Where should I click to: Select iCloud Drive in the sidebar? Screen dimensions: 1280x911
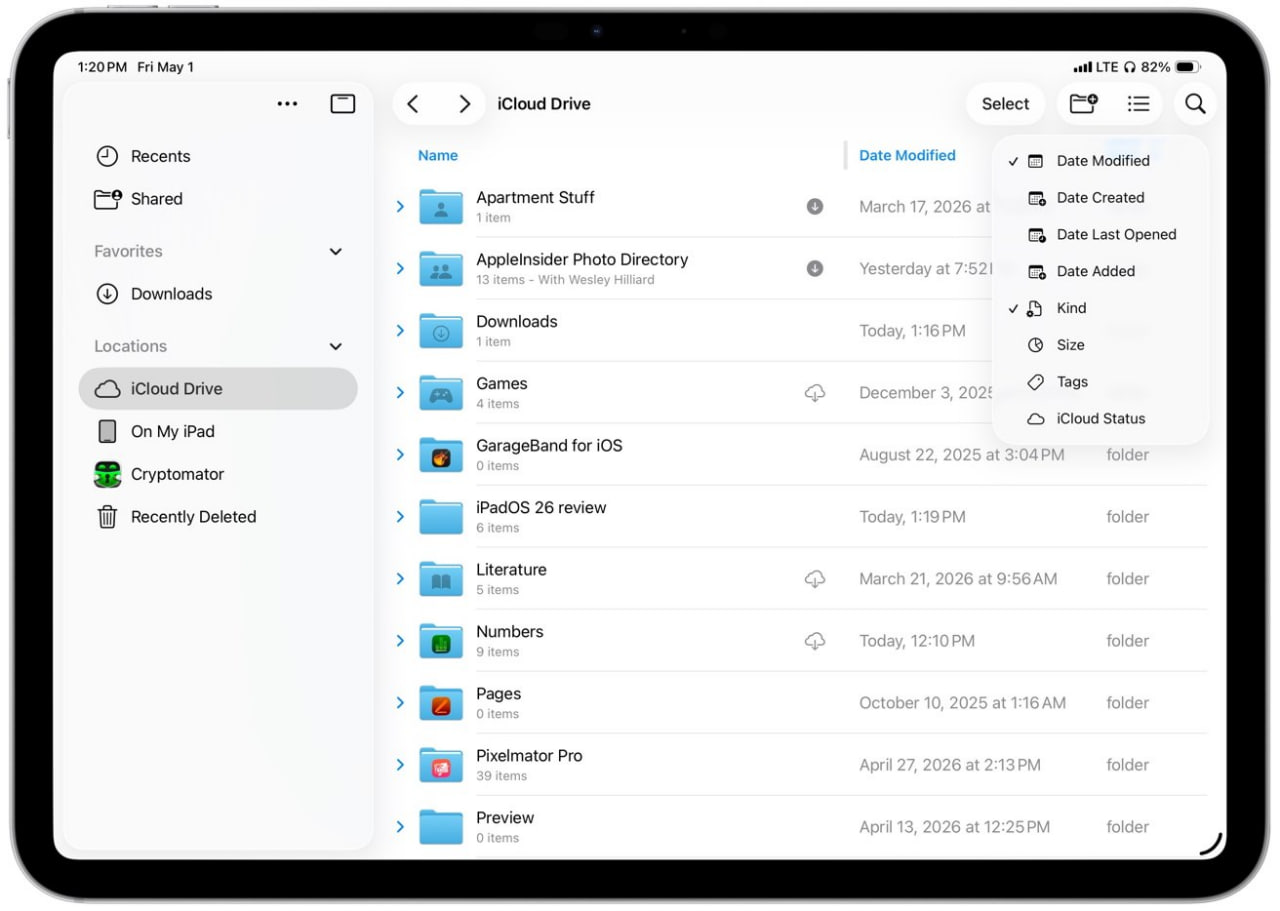pos(218,389)
